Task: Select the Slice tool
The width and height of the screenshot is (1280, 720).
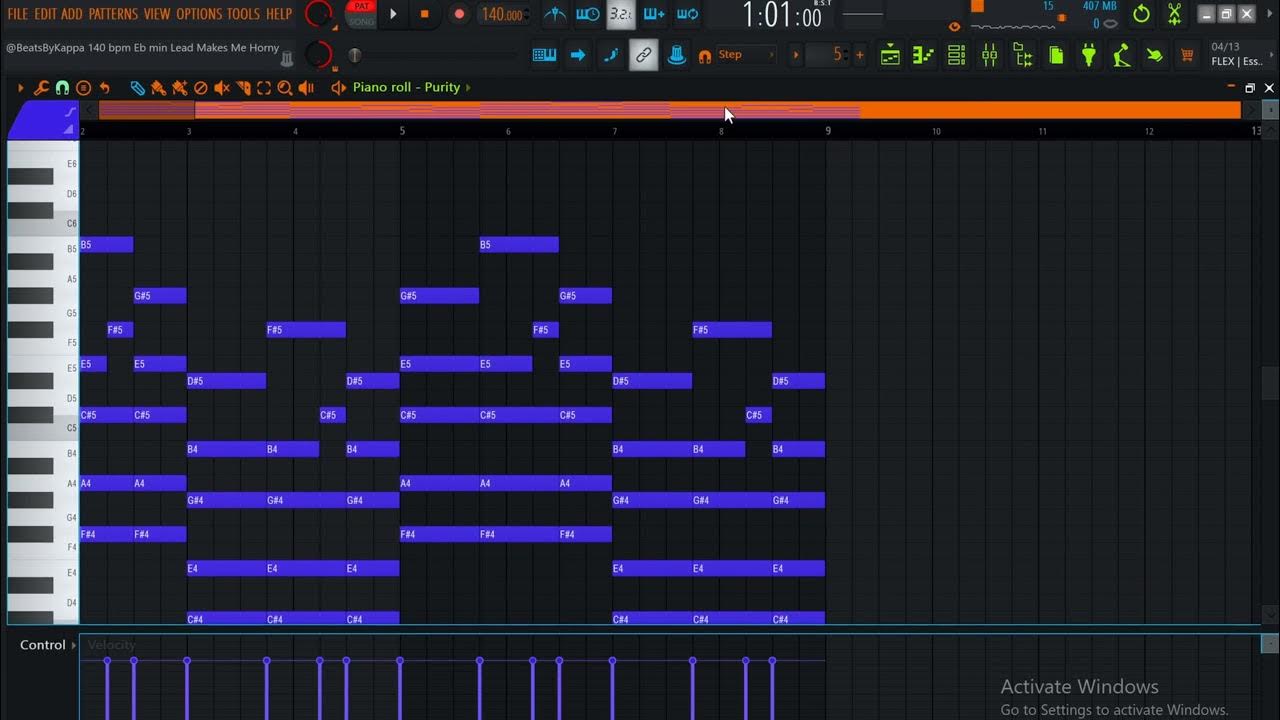Action: coord(243,88)
